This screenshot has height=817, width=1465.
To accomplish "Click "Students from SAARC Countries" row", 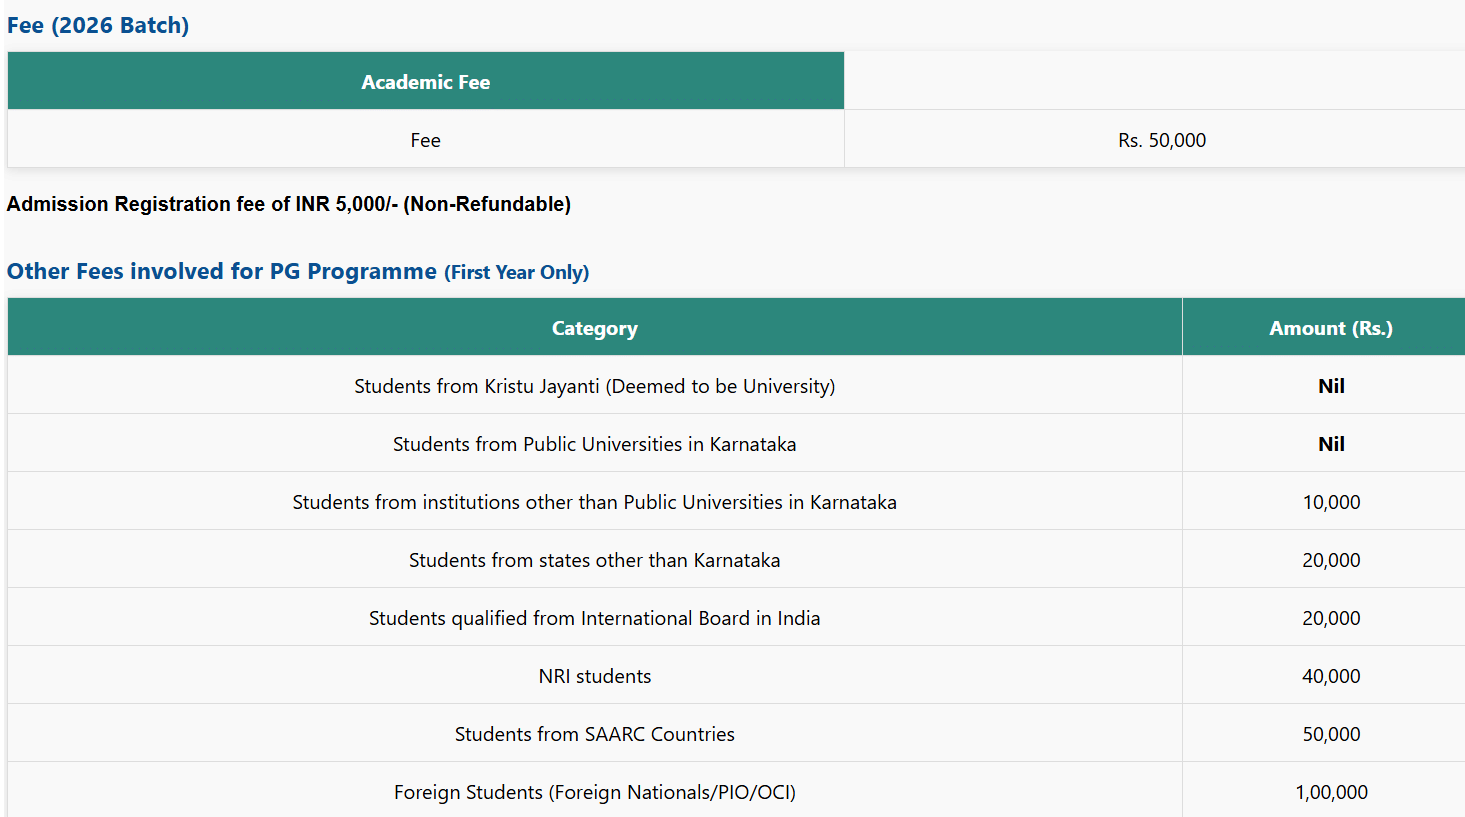I will (594, 734).
